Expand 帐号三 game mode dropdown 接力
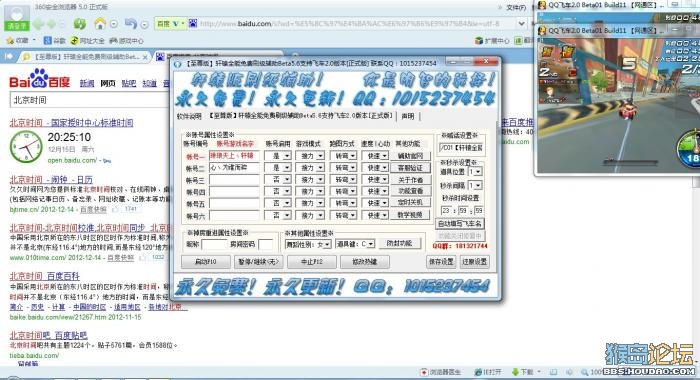The image size is (700, 380). coord(311,180)
